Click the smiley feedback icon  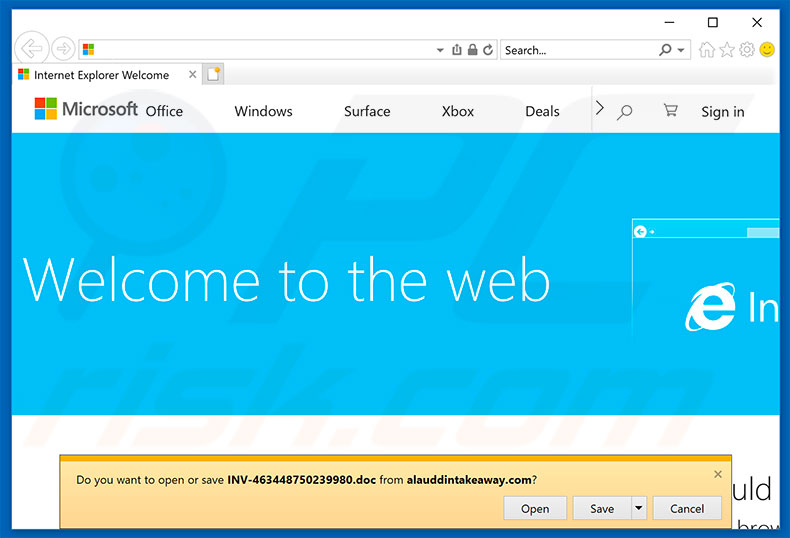click(x=767, y=49)
